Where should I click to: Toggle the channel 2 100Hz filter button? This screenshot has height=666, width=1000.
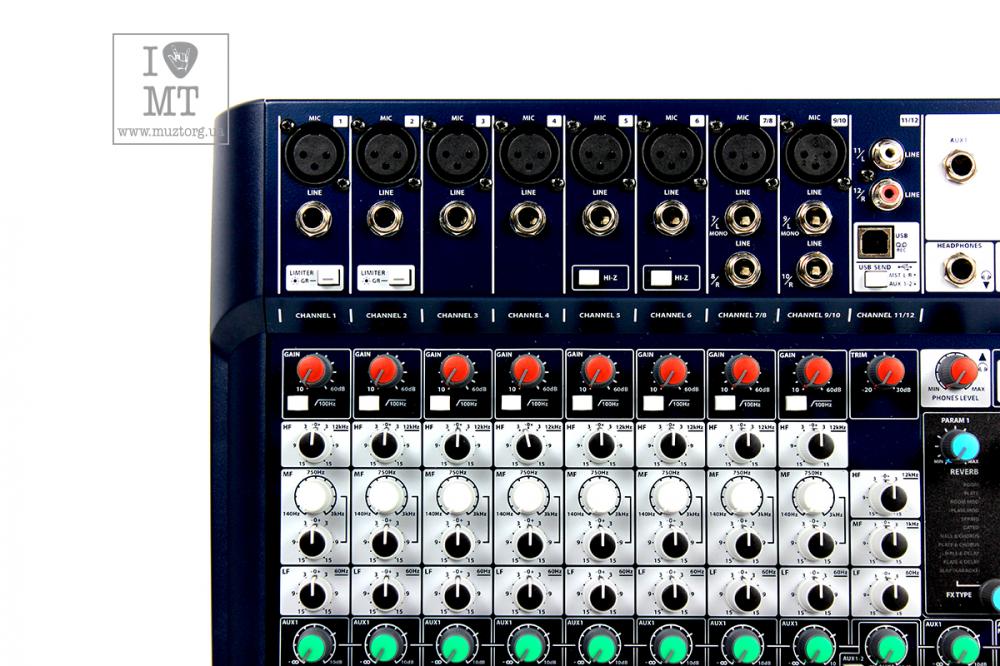[369, 403]
